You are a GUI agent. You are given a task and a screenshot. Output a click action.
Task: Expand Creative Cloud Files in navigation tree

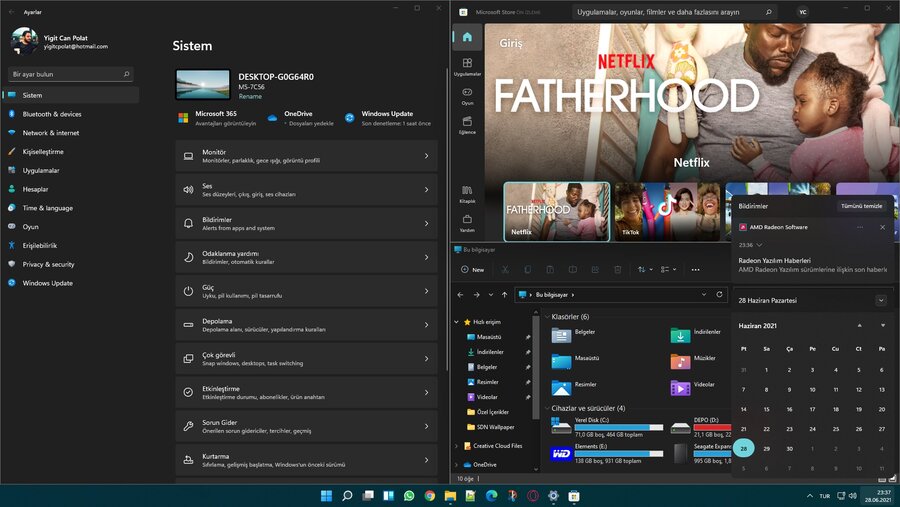(x=457, y=446)
